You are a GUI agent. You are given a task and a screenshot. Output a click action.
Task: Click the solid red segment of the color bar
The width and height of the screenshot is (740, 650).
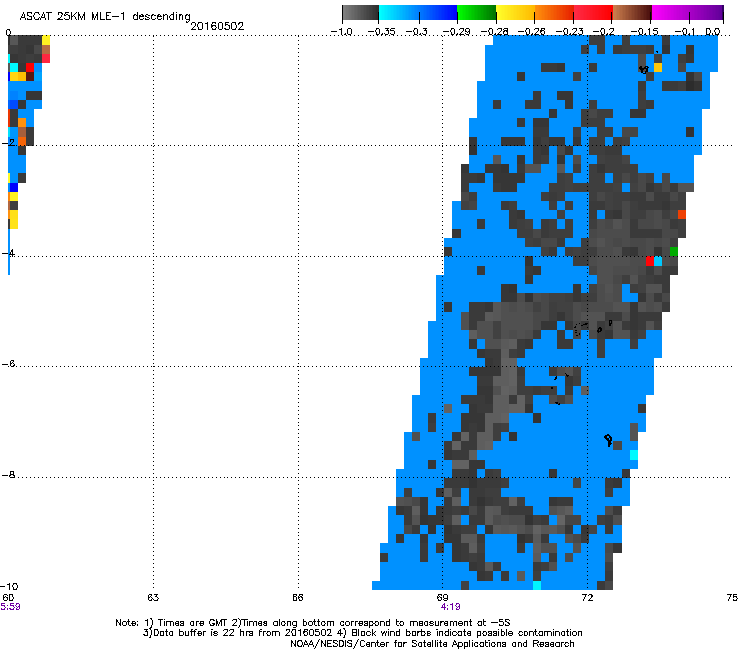593,13
